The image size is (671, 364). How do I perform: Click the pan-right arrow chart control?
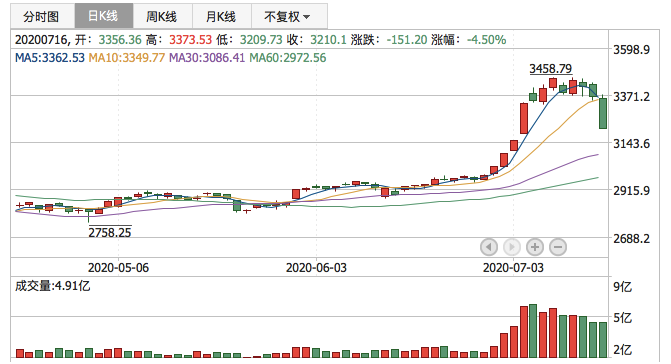coord(512,247)
